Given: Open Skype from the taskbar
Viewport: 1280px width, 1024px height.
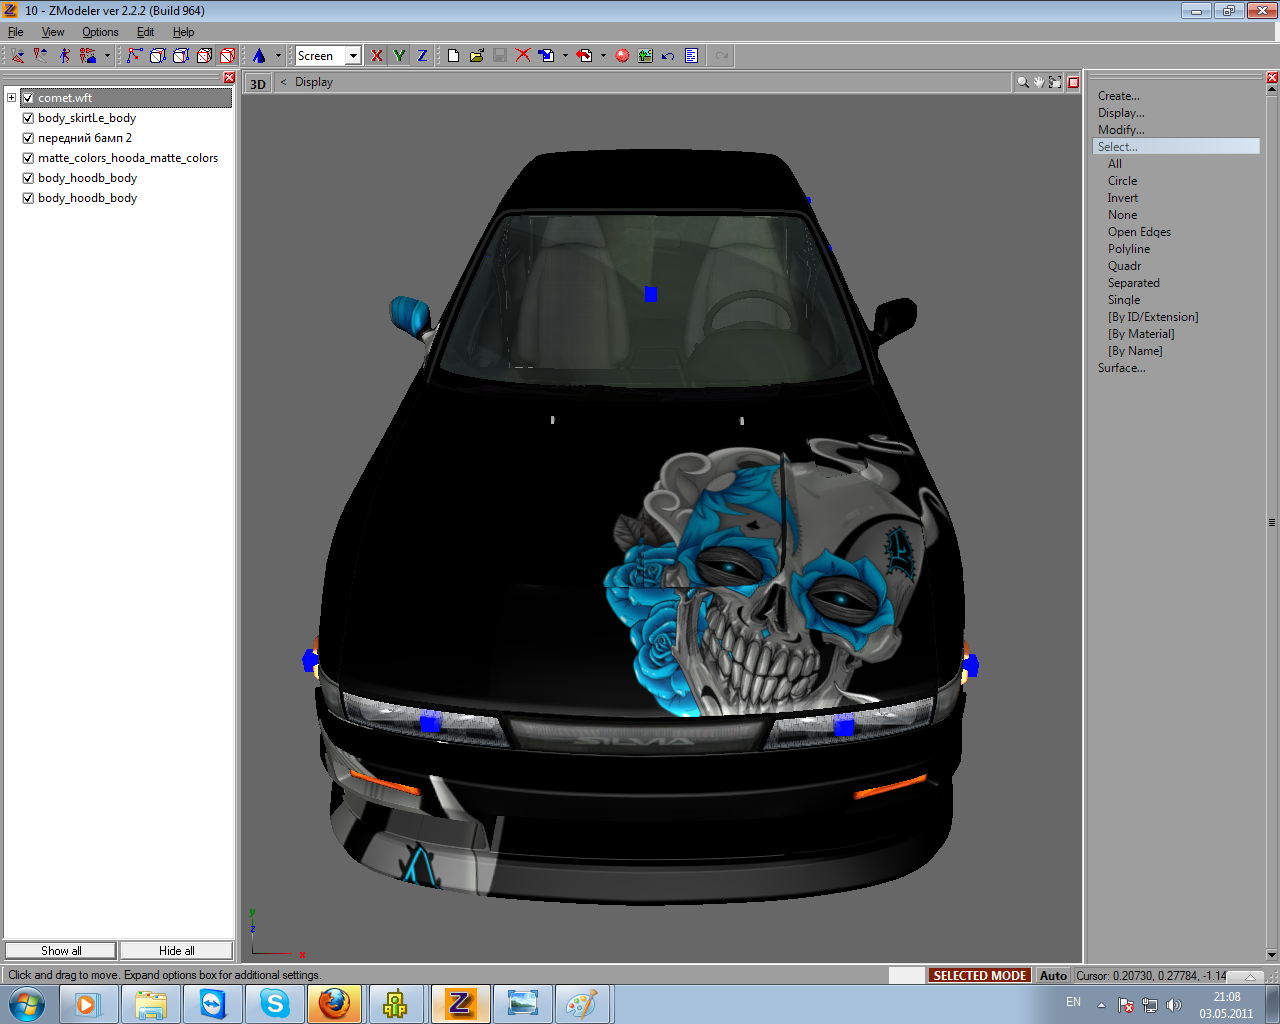Looking at the screenshot, I should (x=274, y=1003).
